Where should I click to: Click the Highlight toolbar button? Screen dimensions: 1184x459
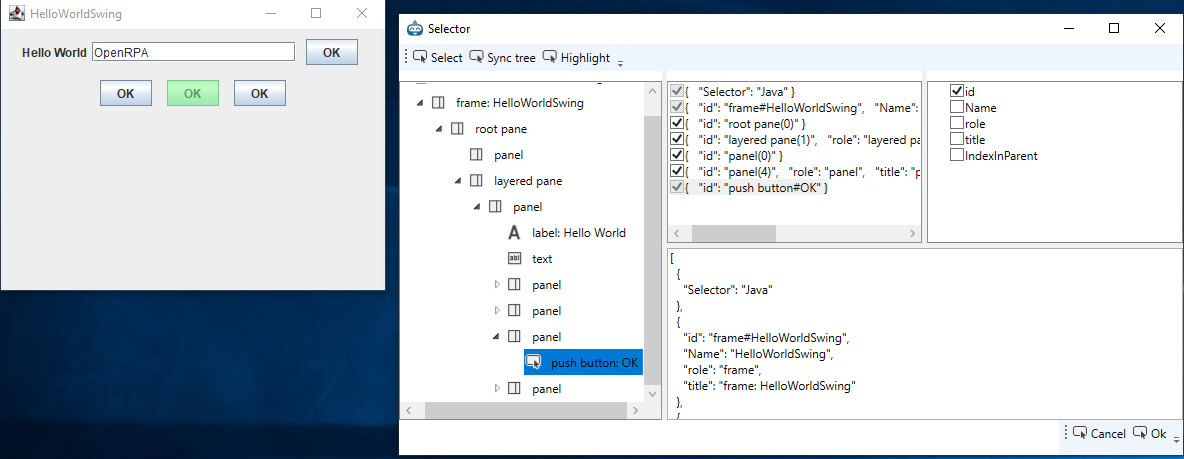click(x=576, y=57)
